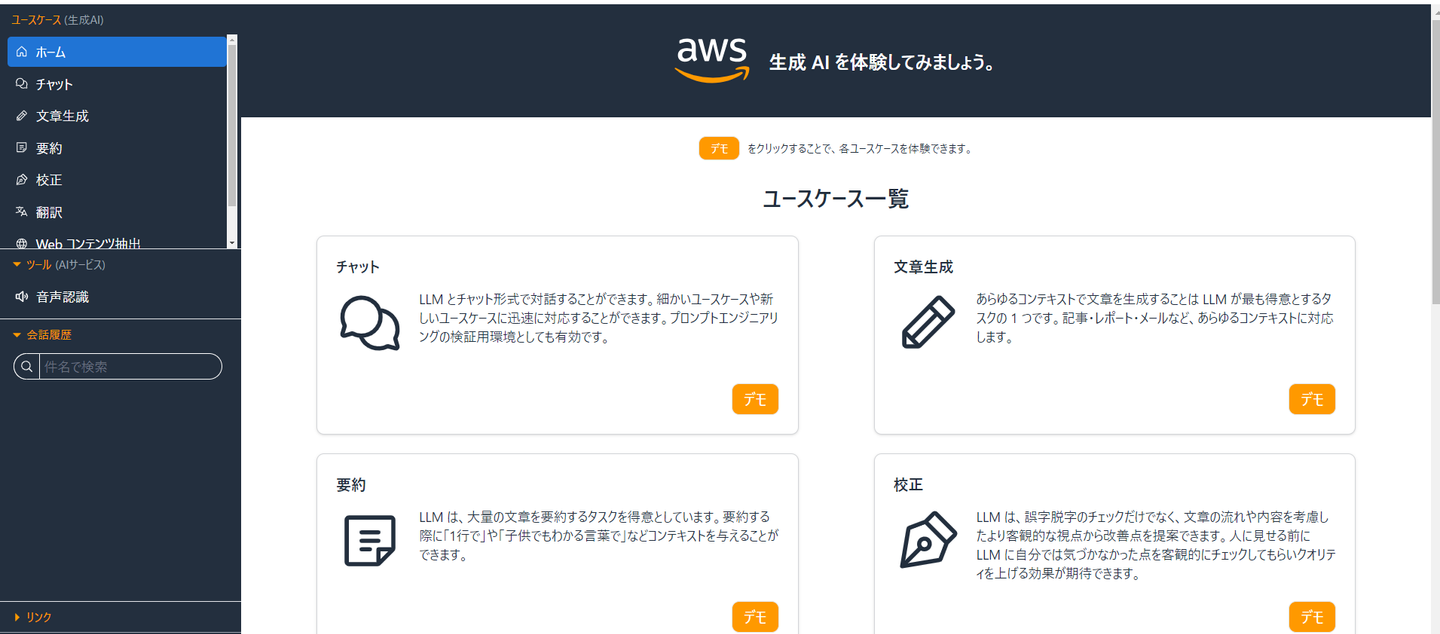Click the magnifier icon in search box
This screenshot has width=1440, height=634.
pyautogui.click(x=27, y=367)
